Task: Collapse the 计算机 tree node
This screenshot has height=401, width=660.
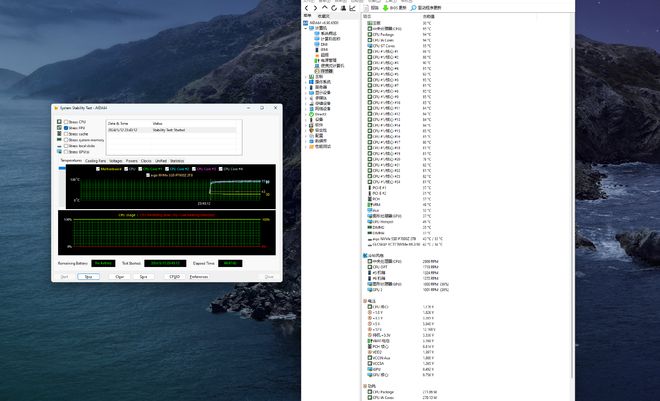Action: [306, 28]
